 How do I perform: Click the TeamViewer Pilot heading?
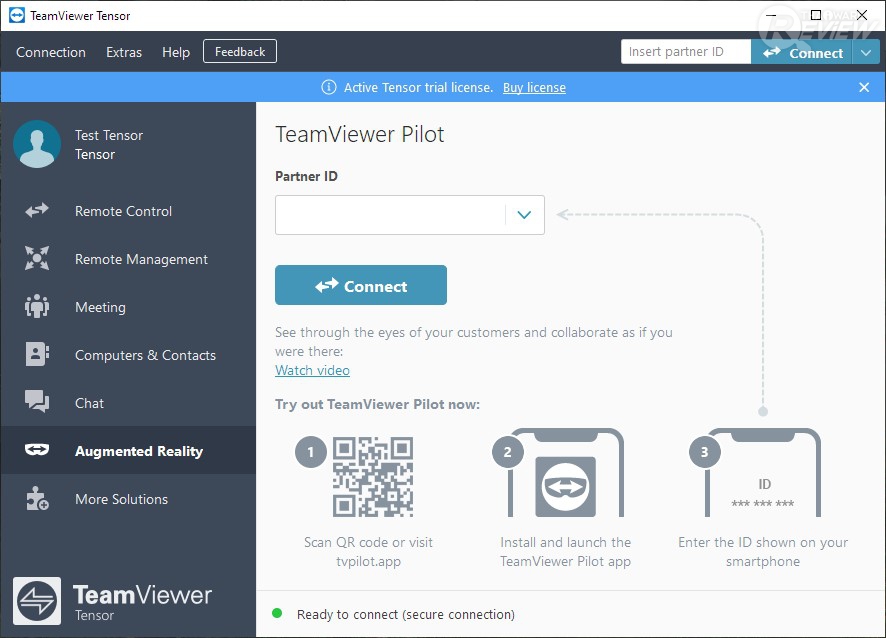tap(359, 134)
